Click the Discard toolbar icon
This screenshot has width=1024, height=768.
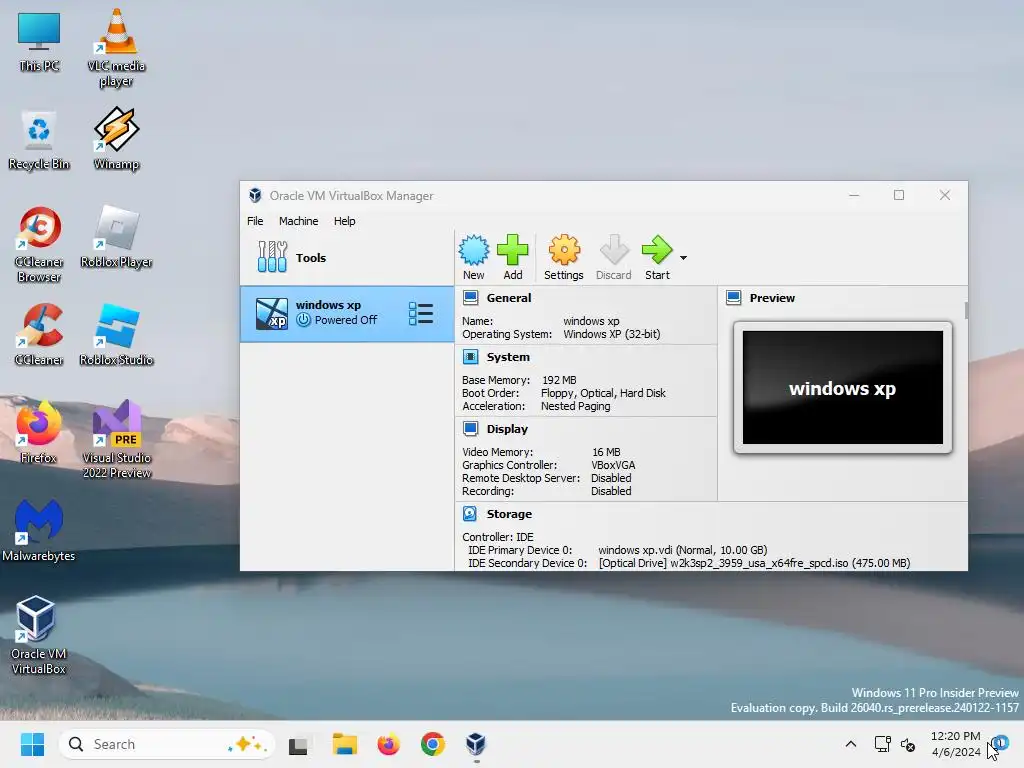[613, 250]
